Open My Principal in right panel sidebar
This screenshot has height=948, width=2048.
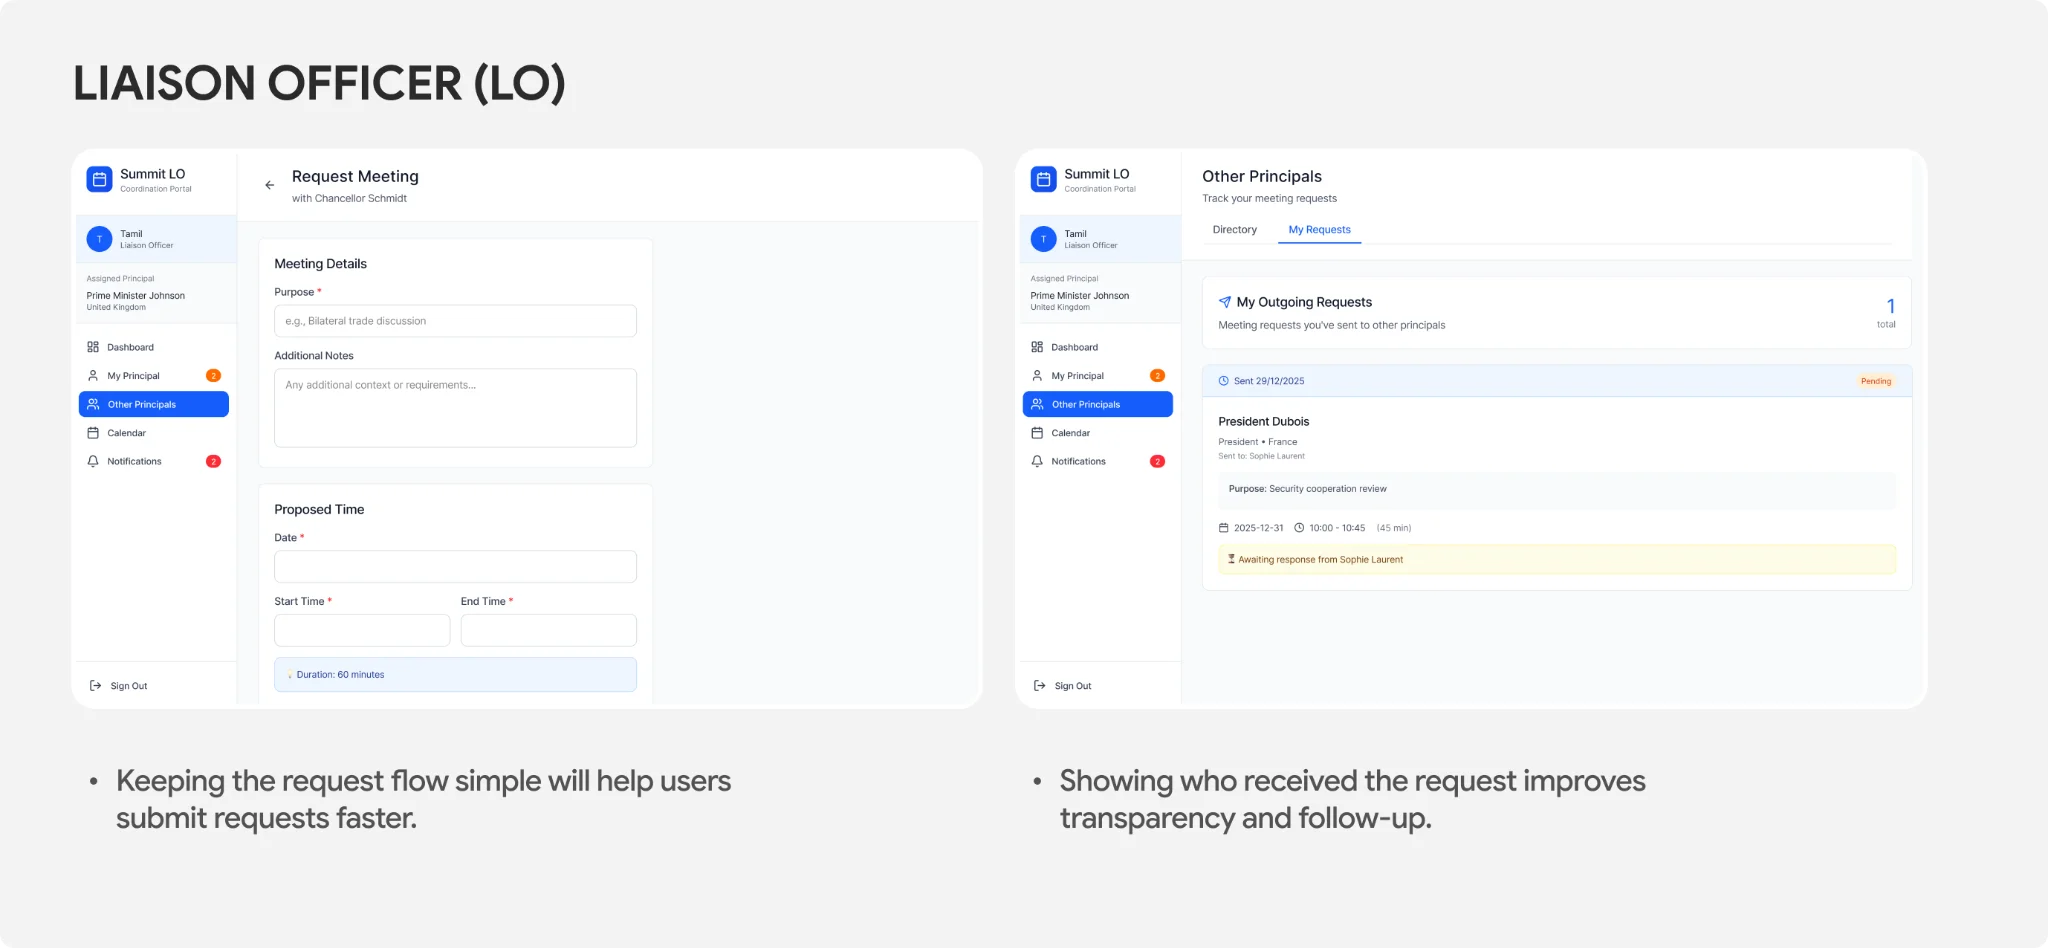pos(1097,376)
